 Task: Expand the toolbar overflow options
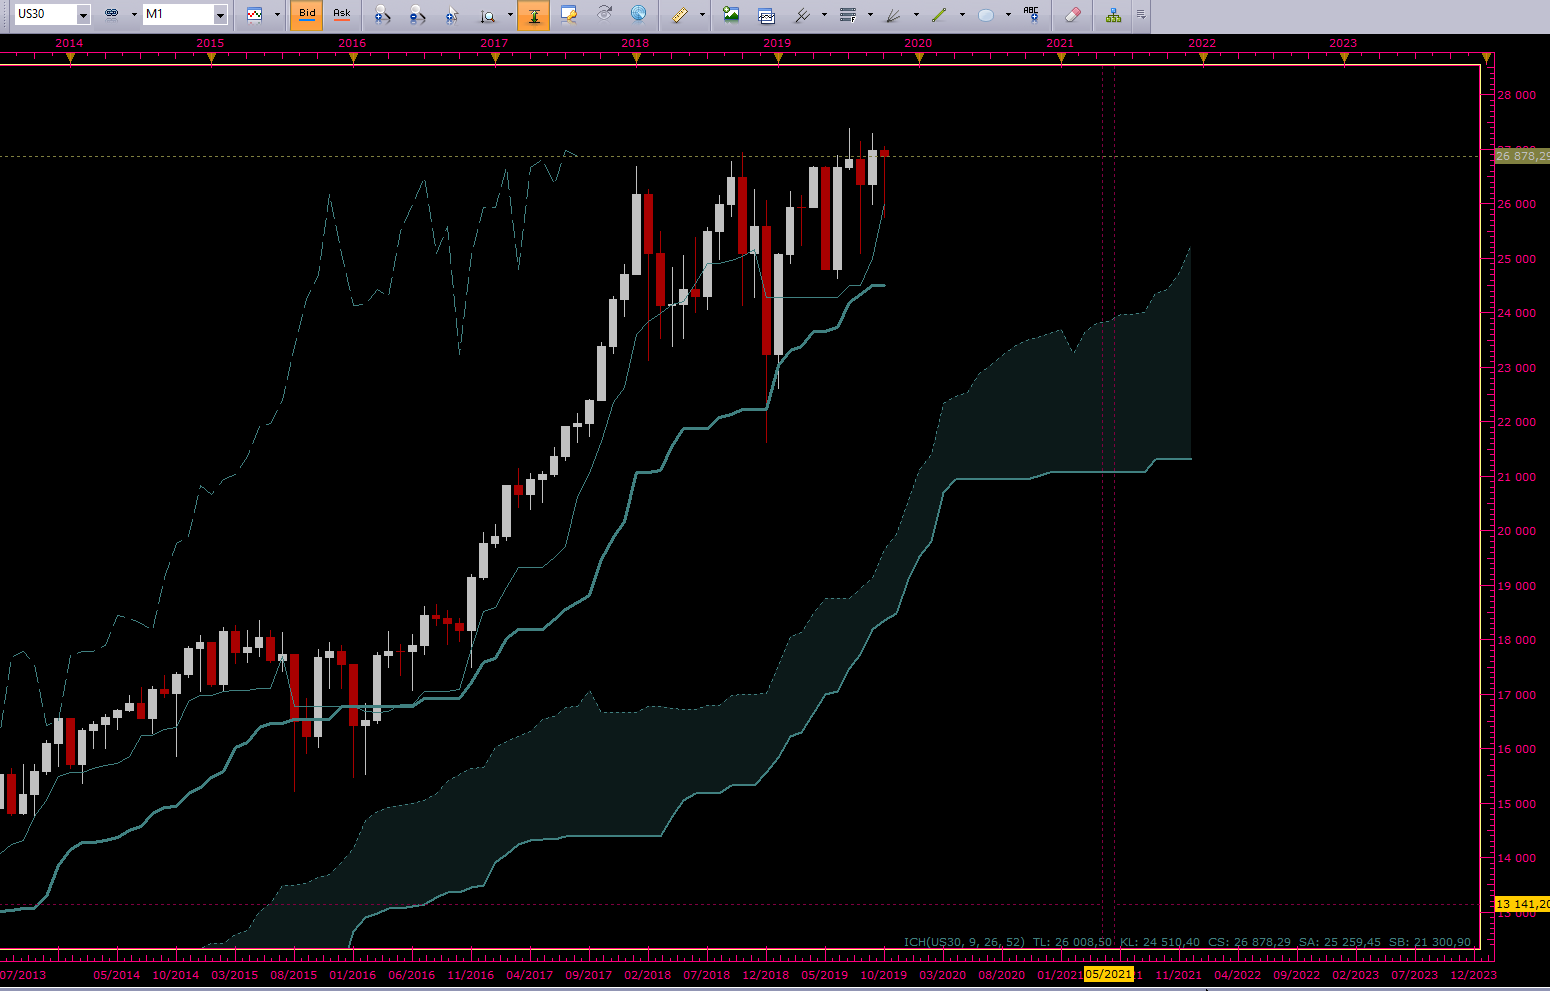tap(1141, 15)
